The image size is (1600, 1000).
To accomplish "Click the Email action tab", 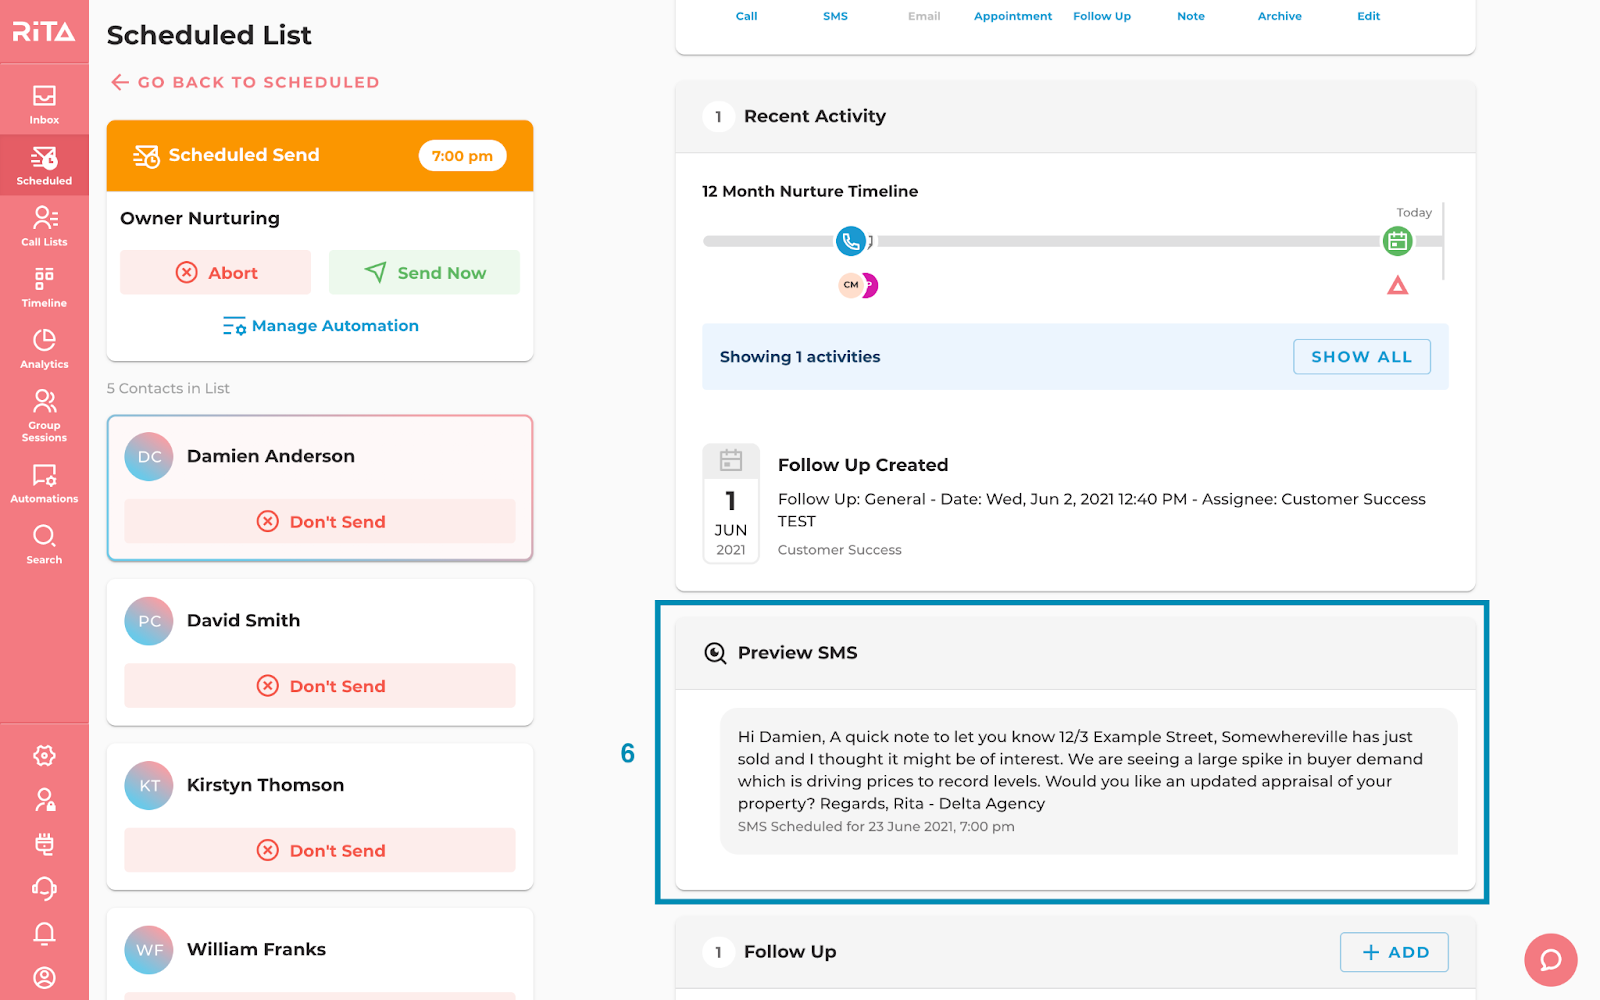I will click(924, 16).
